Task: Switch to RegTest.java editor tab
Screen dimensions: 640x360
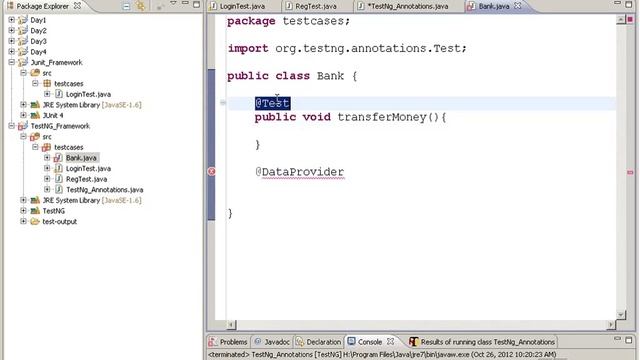Action: (316, 6)
